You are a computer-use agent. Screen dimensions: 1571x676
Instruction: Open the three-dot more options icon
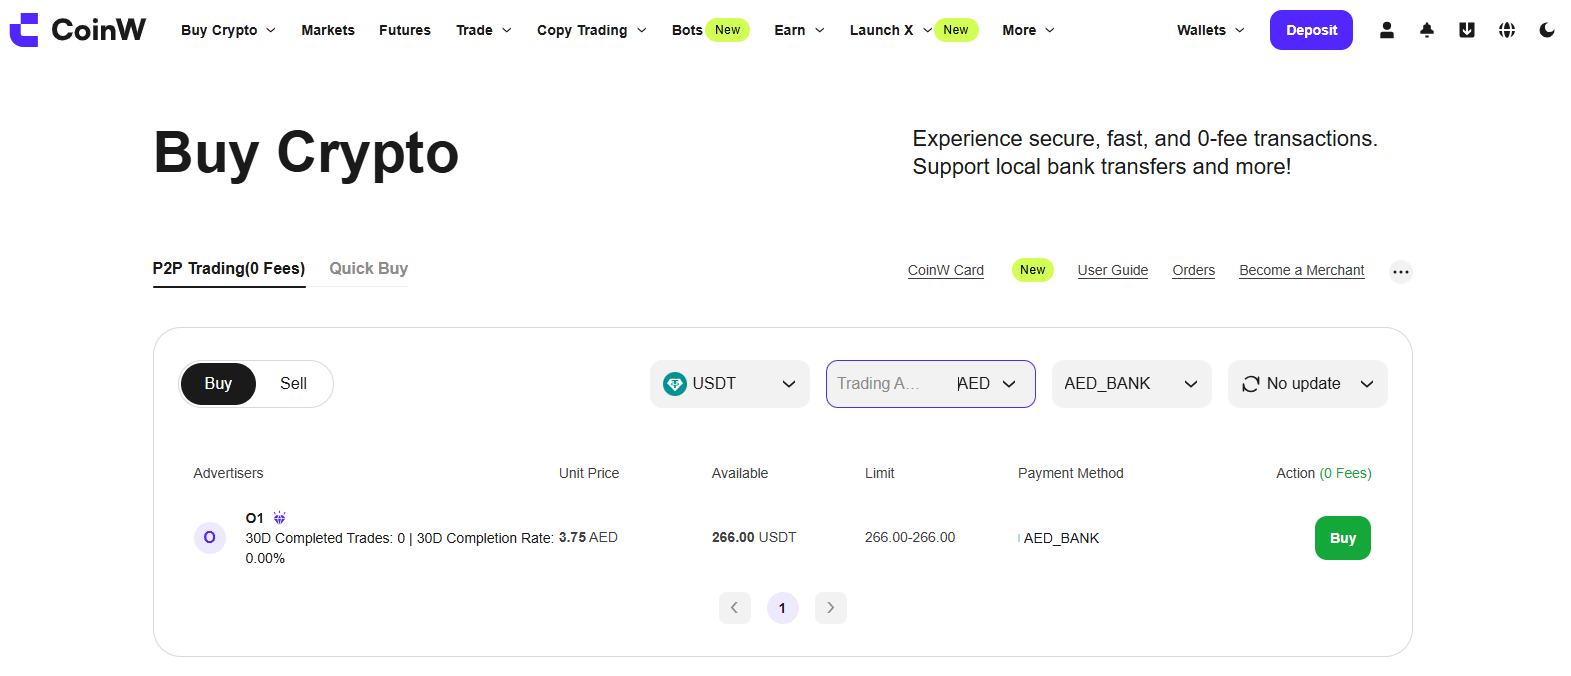click(x=1400, y=271)
